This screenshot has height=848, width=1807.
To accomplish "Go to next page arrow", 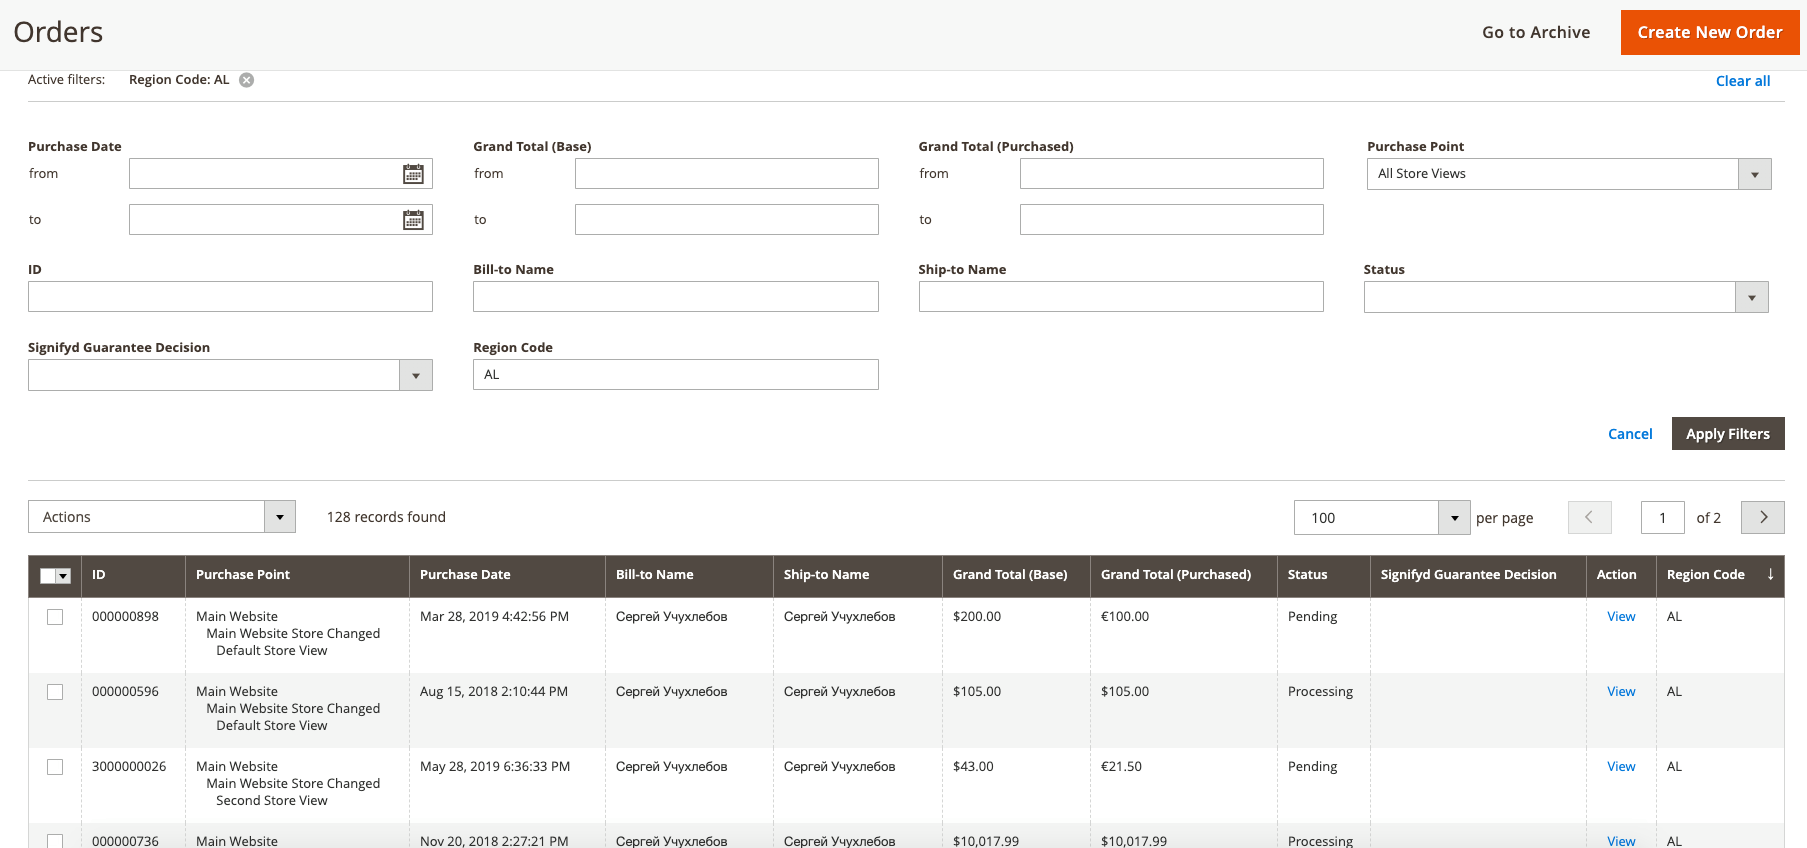I will [1763, 517].
